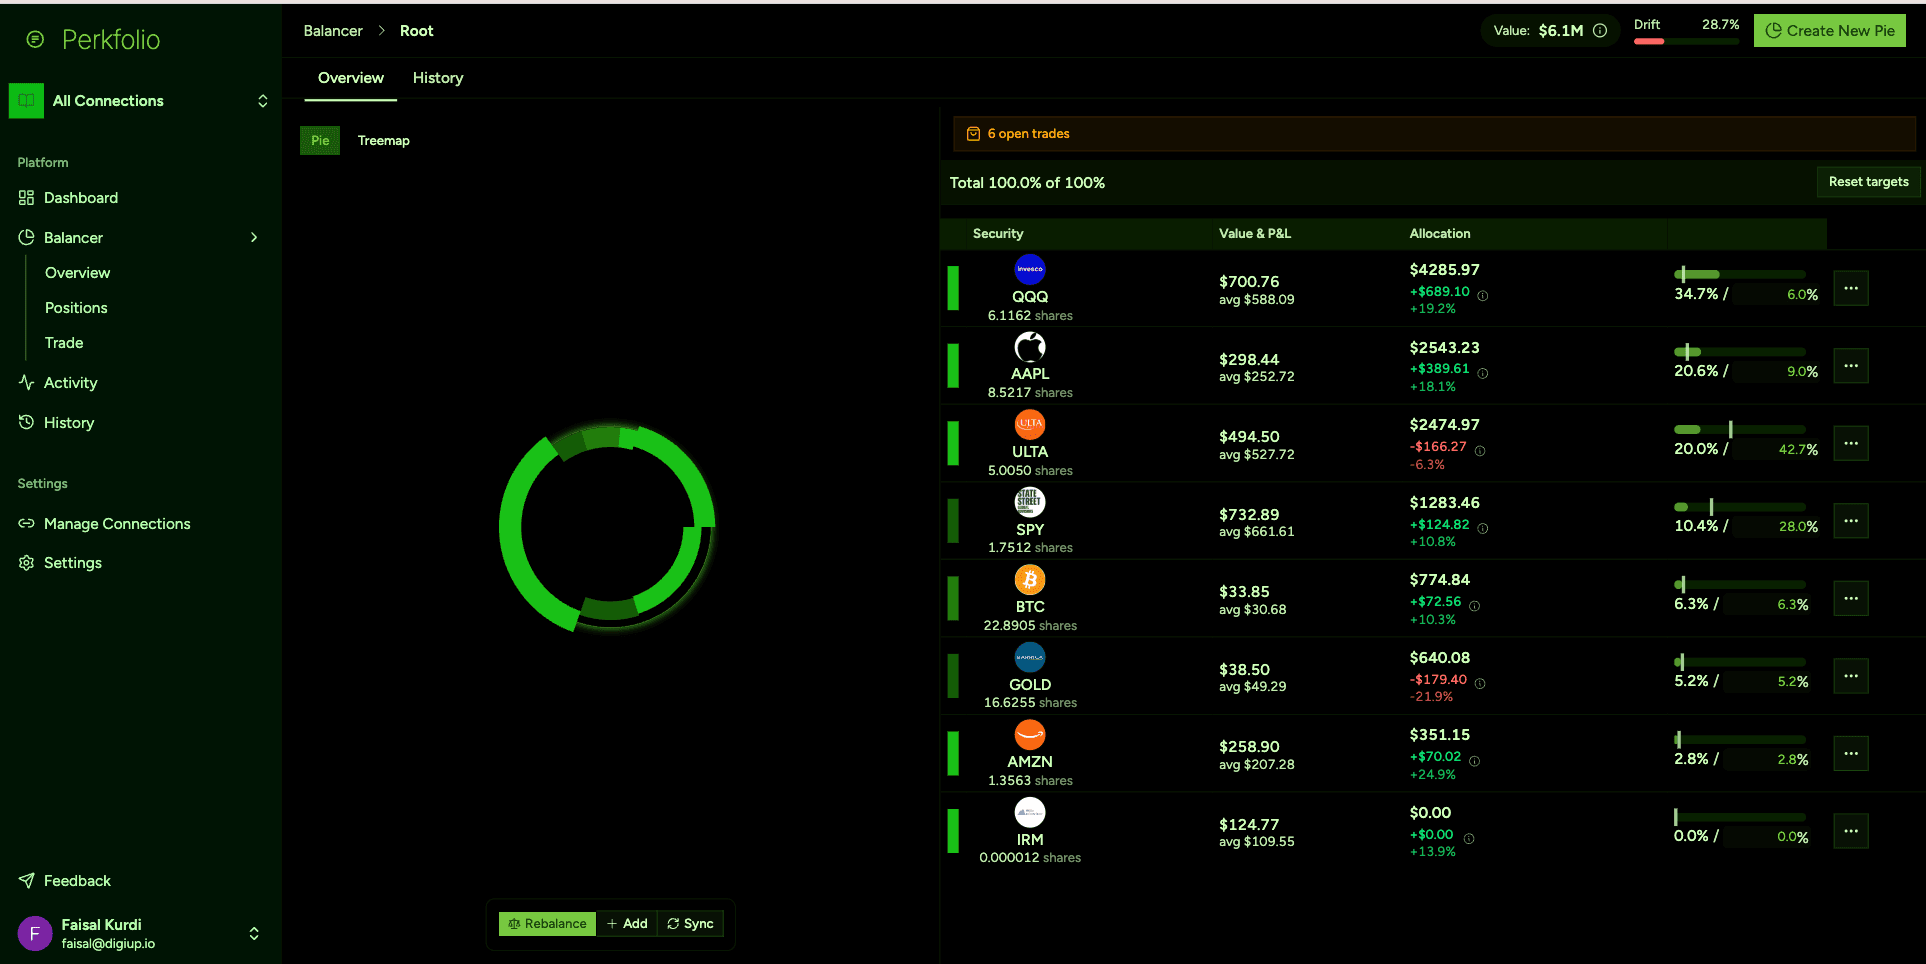
Task: Expand the Balancer sidebar chevron
Action: pyautogui.click(x=254, y=238)
